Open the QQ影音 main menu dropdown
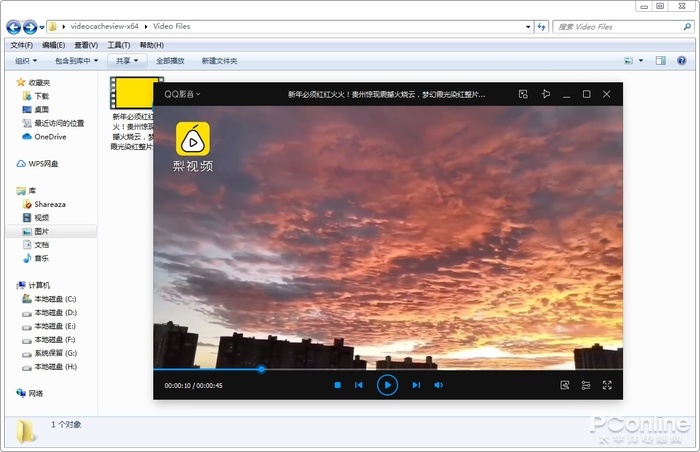The image size is (700, 452). click(x=183, y=95)
